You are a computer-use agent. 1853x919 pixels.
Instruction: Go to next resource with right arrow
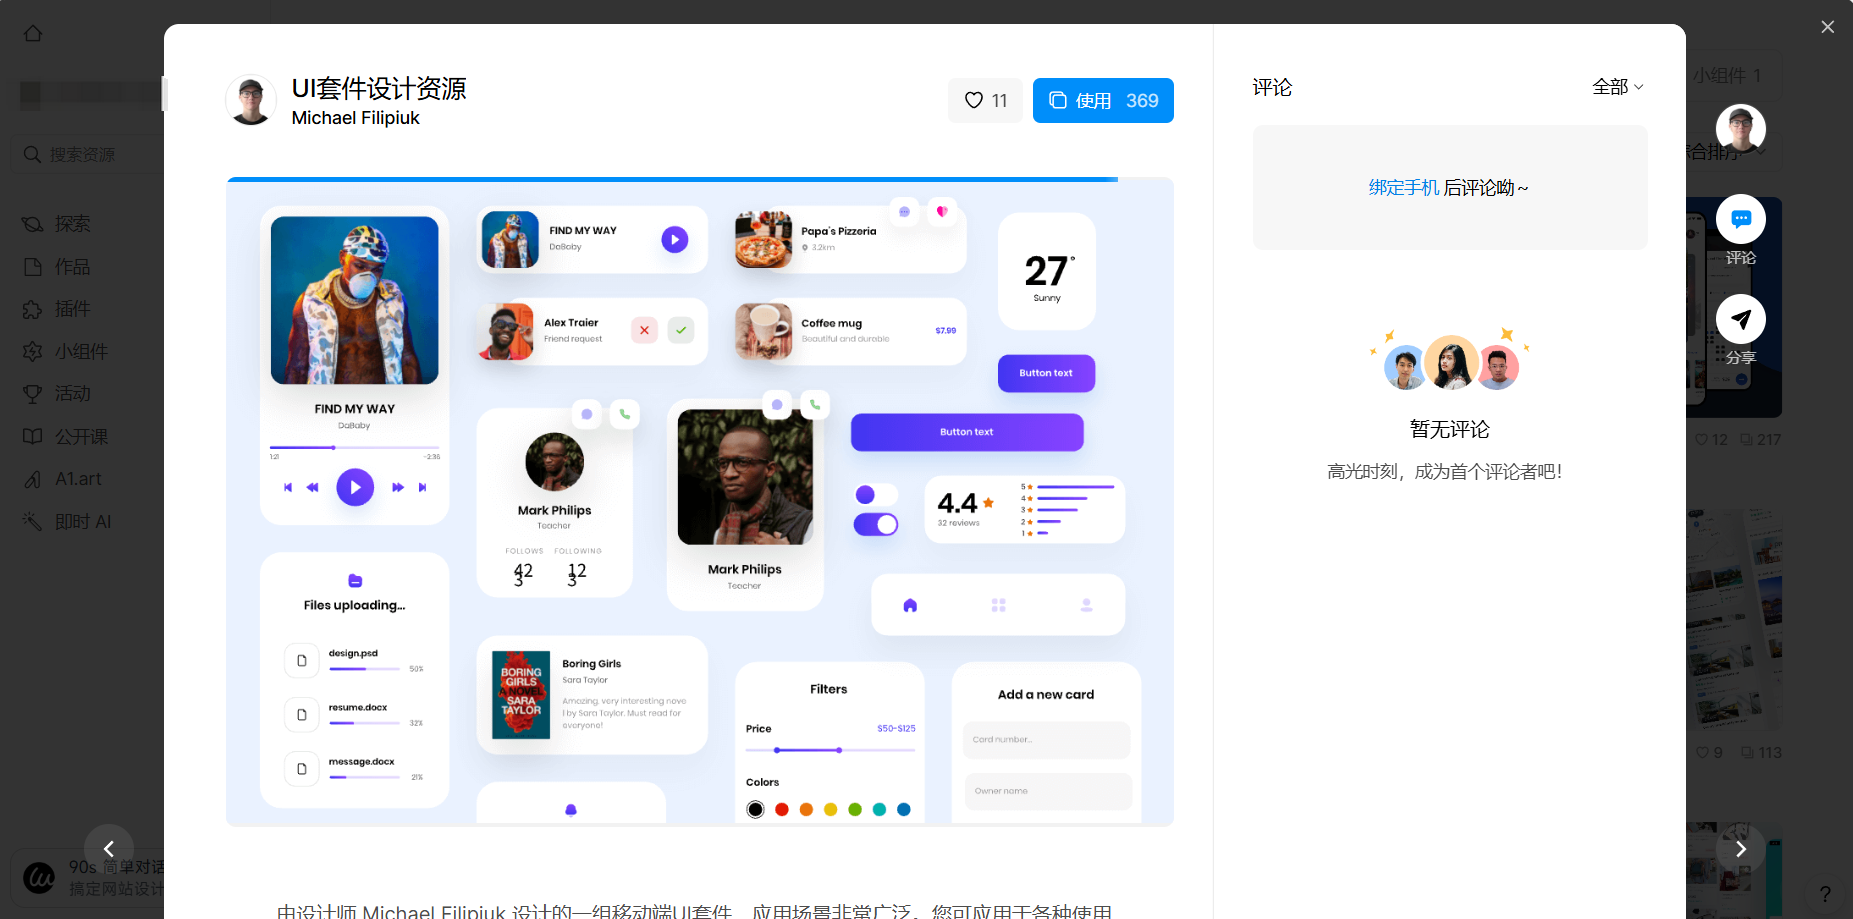[x=1740, y=849]
